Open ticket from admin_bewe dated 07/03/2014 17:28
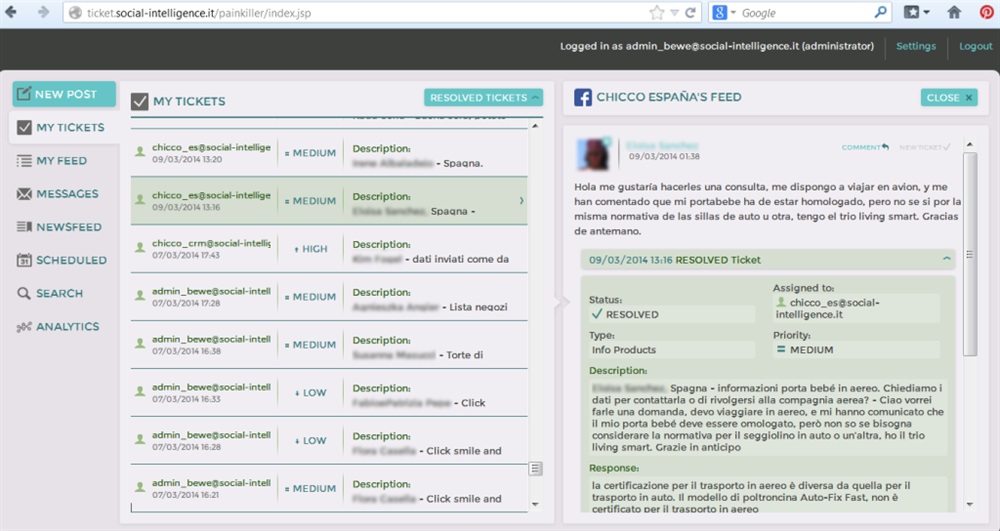This screenshot has height=531, width=1000. pyautogui.click(x=329, y=296)
